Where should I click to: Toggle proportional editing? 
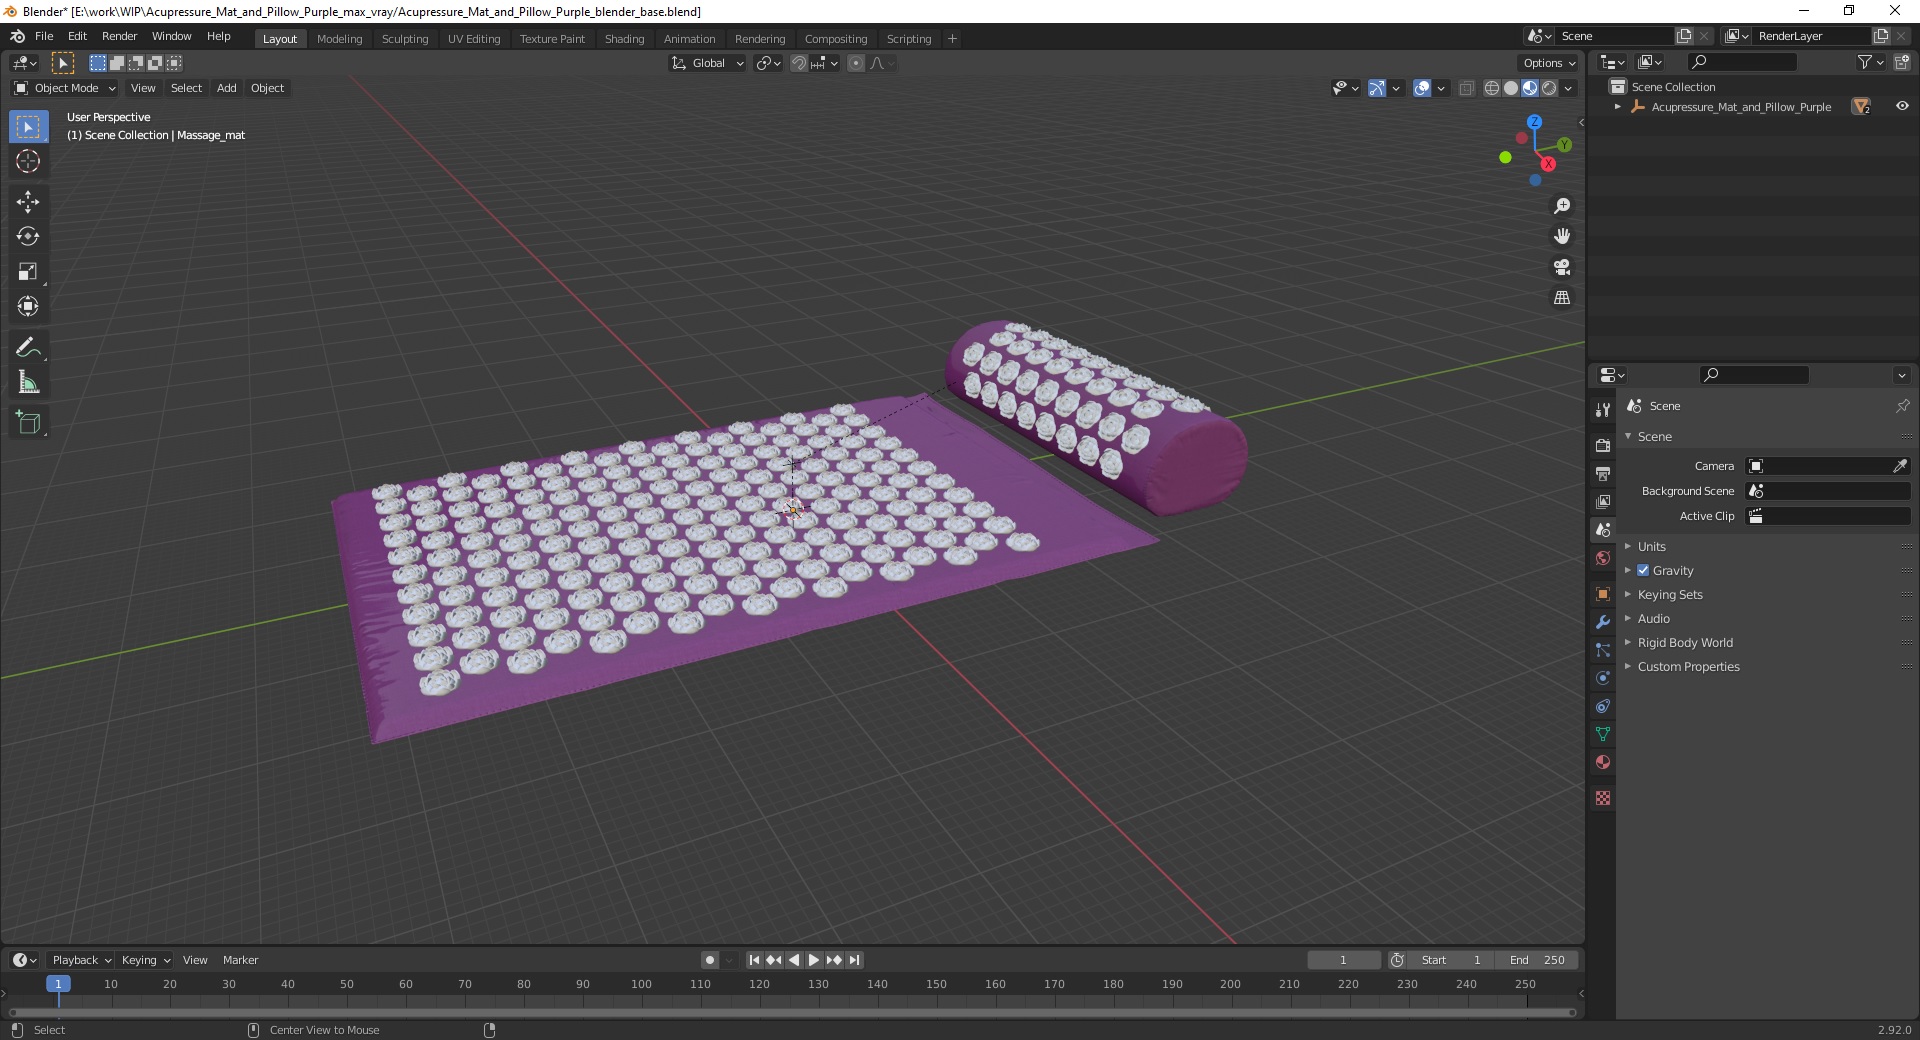[856, 63]
